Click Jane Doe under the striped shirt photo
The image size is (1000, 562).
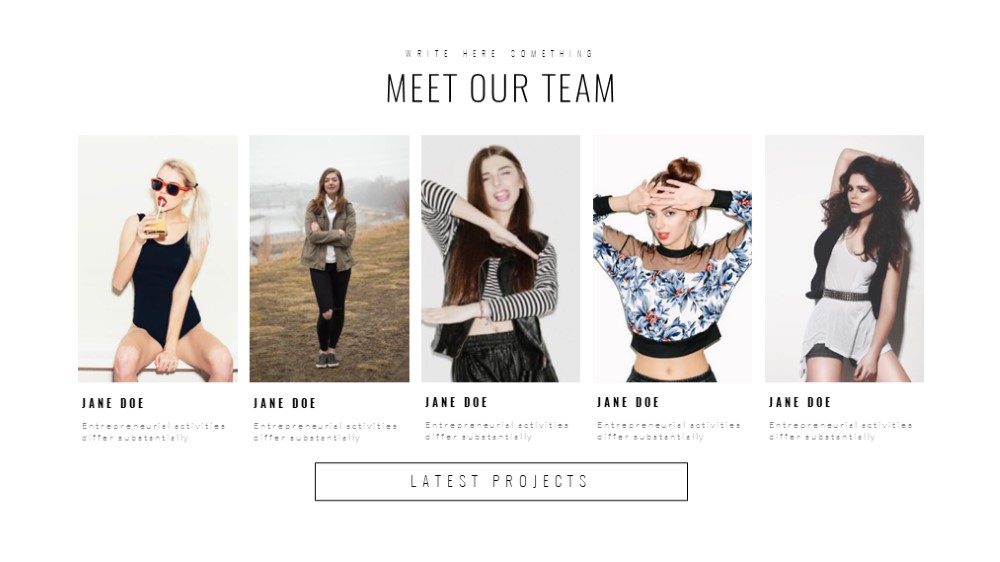point(456,403)
